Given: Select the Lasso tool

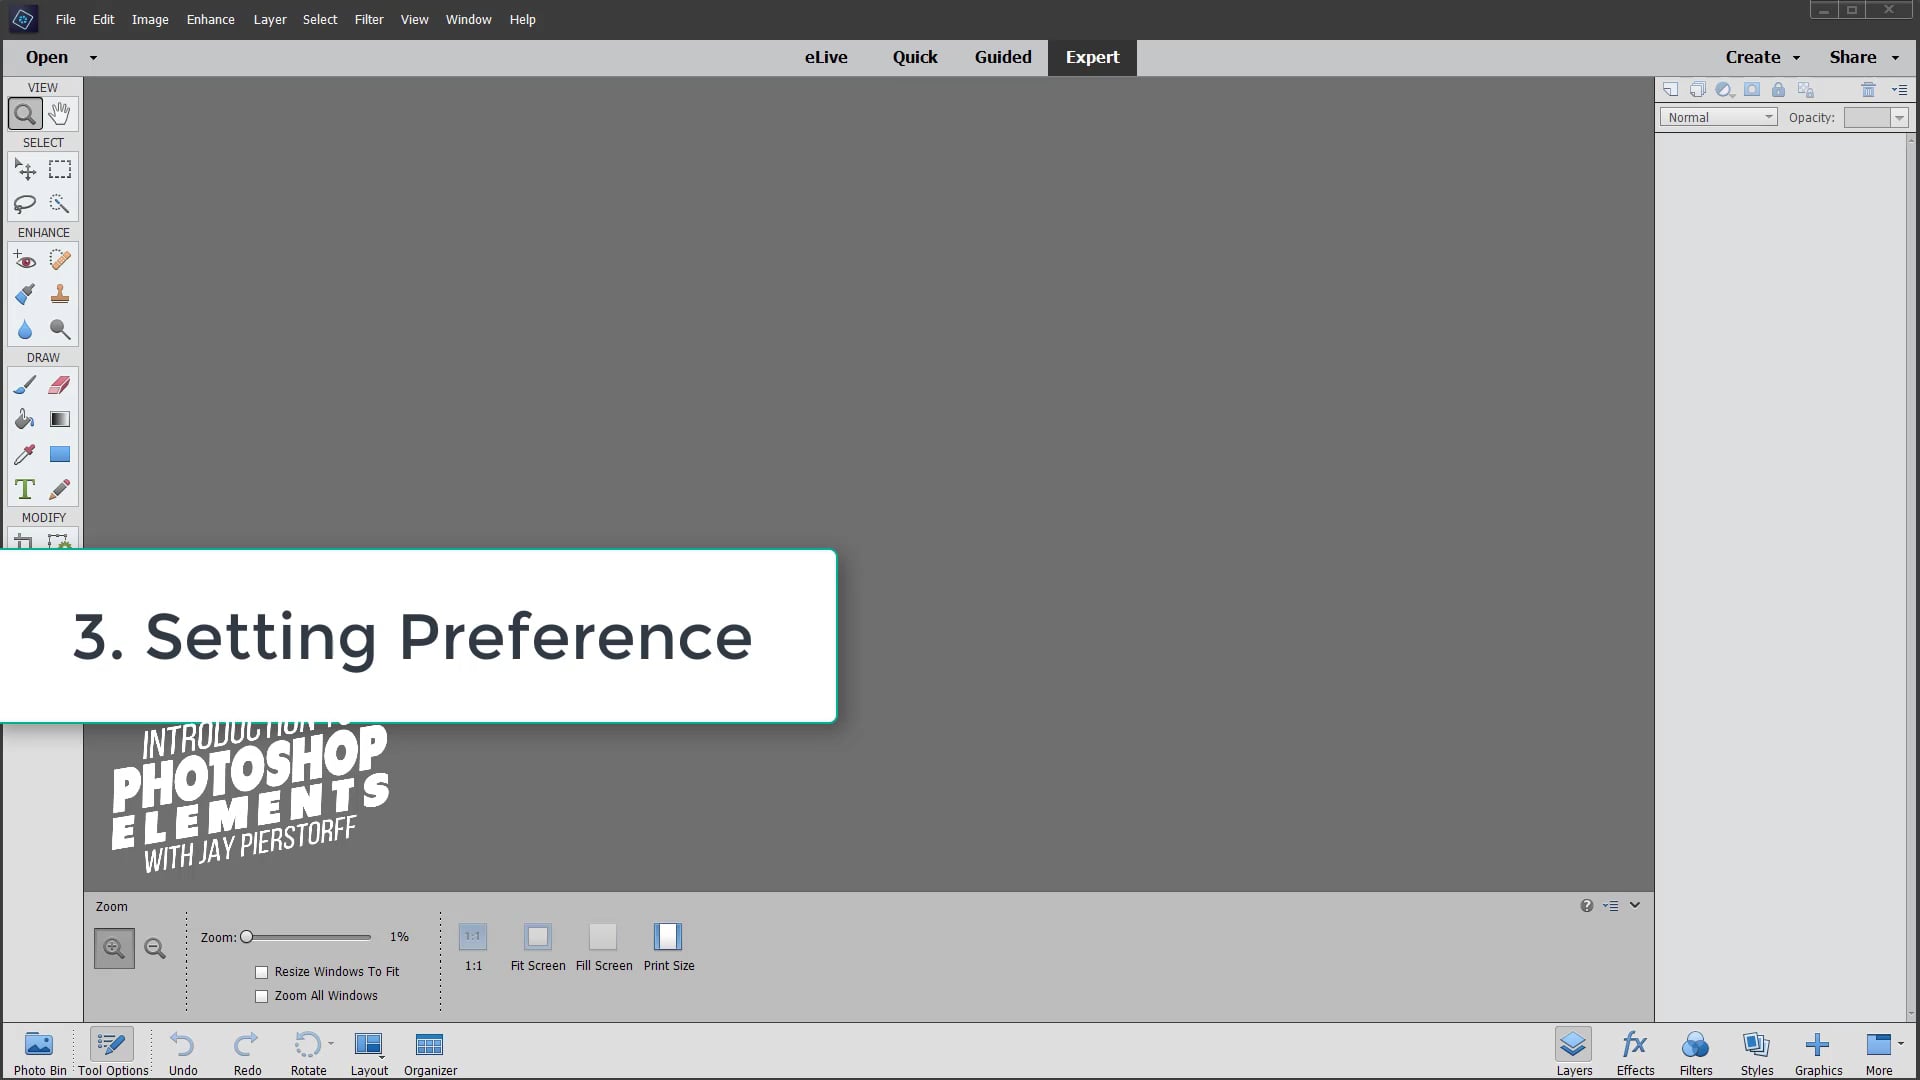Looking at the screenshot, I should pyautogui.click(x=25, y=204).
